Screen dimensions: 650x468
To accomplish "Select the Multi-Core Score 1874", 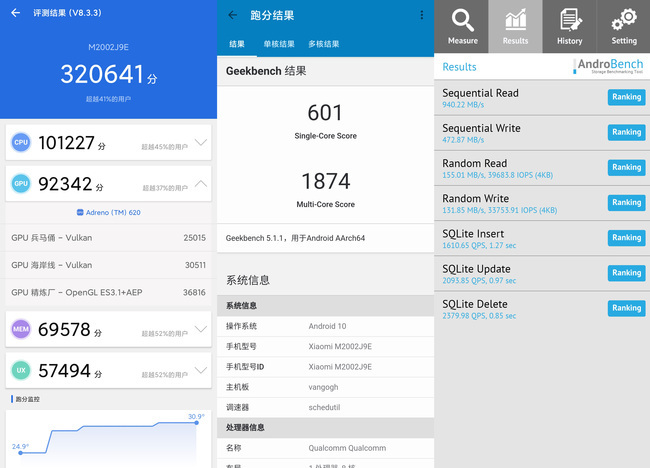I will pos(326,181).
